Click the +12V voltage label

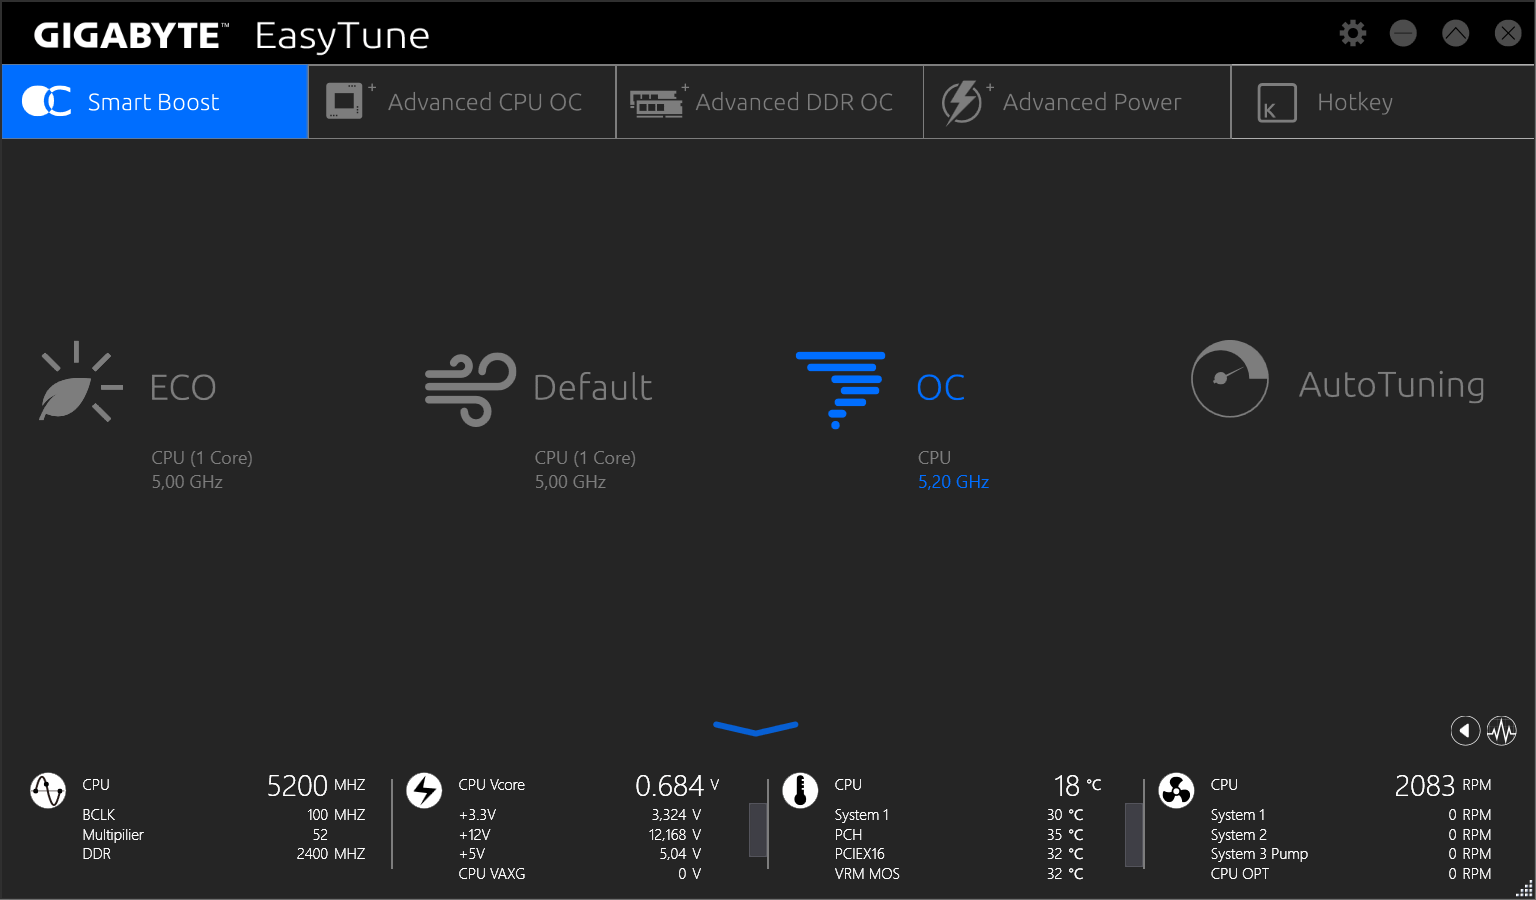tap(474, 835)
